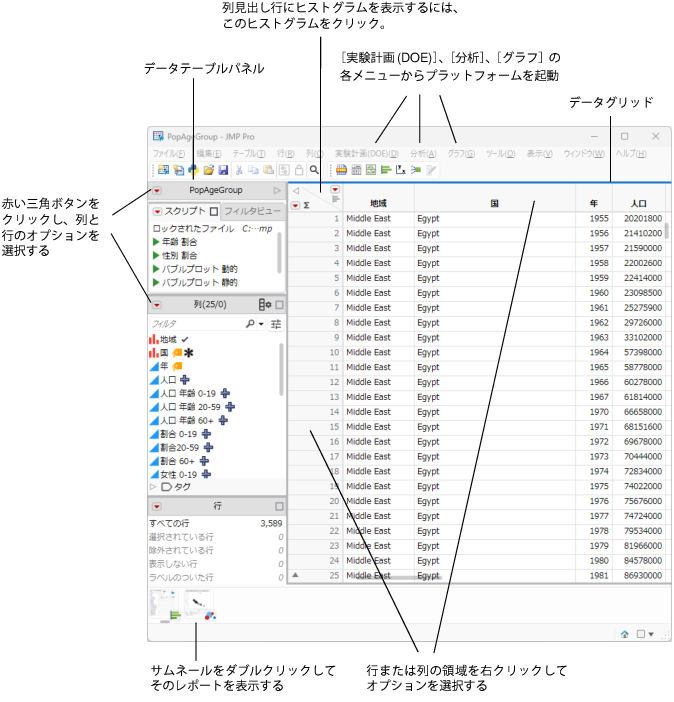
Task: Click the Python script toolbar icon
Action: (x=193, y=170)
